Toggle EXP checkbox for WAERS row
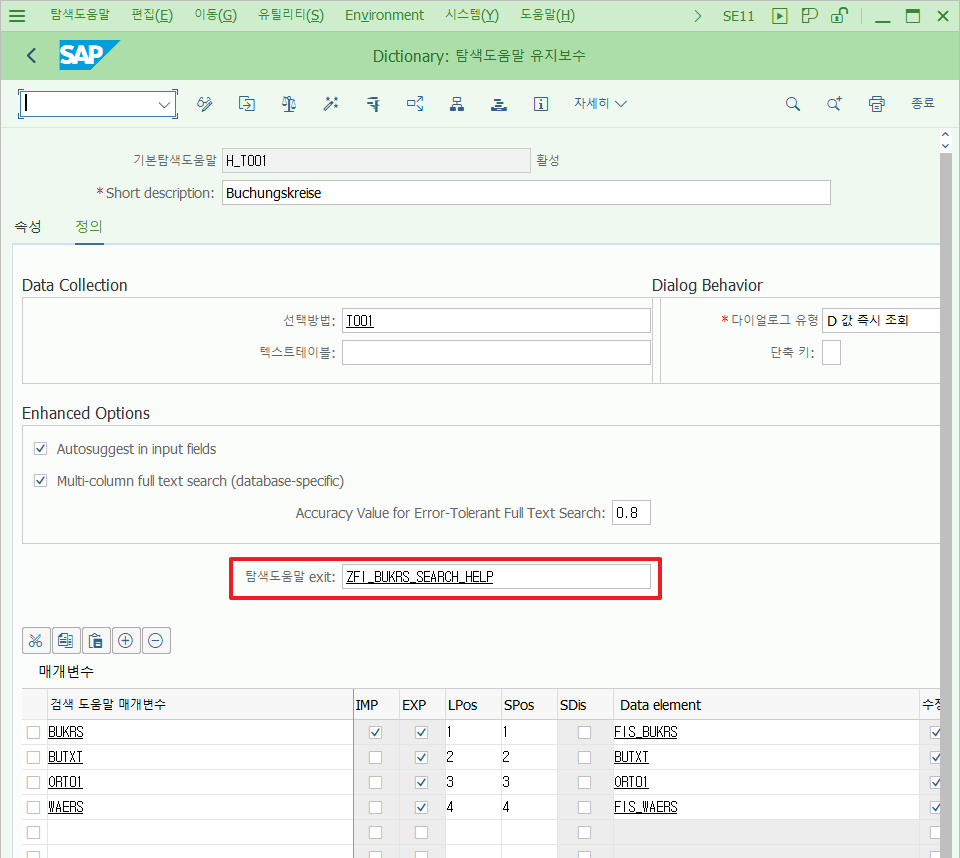The height and width of the screenshot is (858, 960). click(421, 807)
